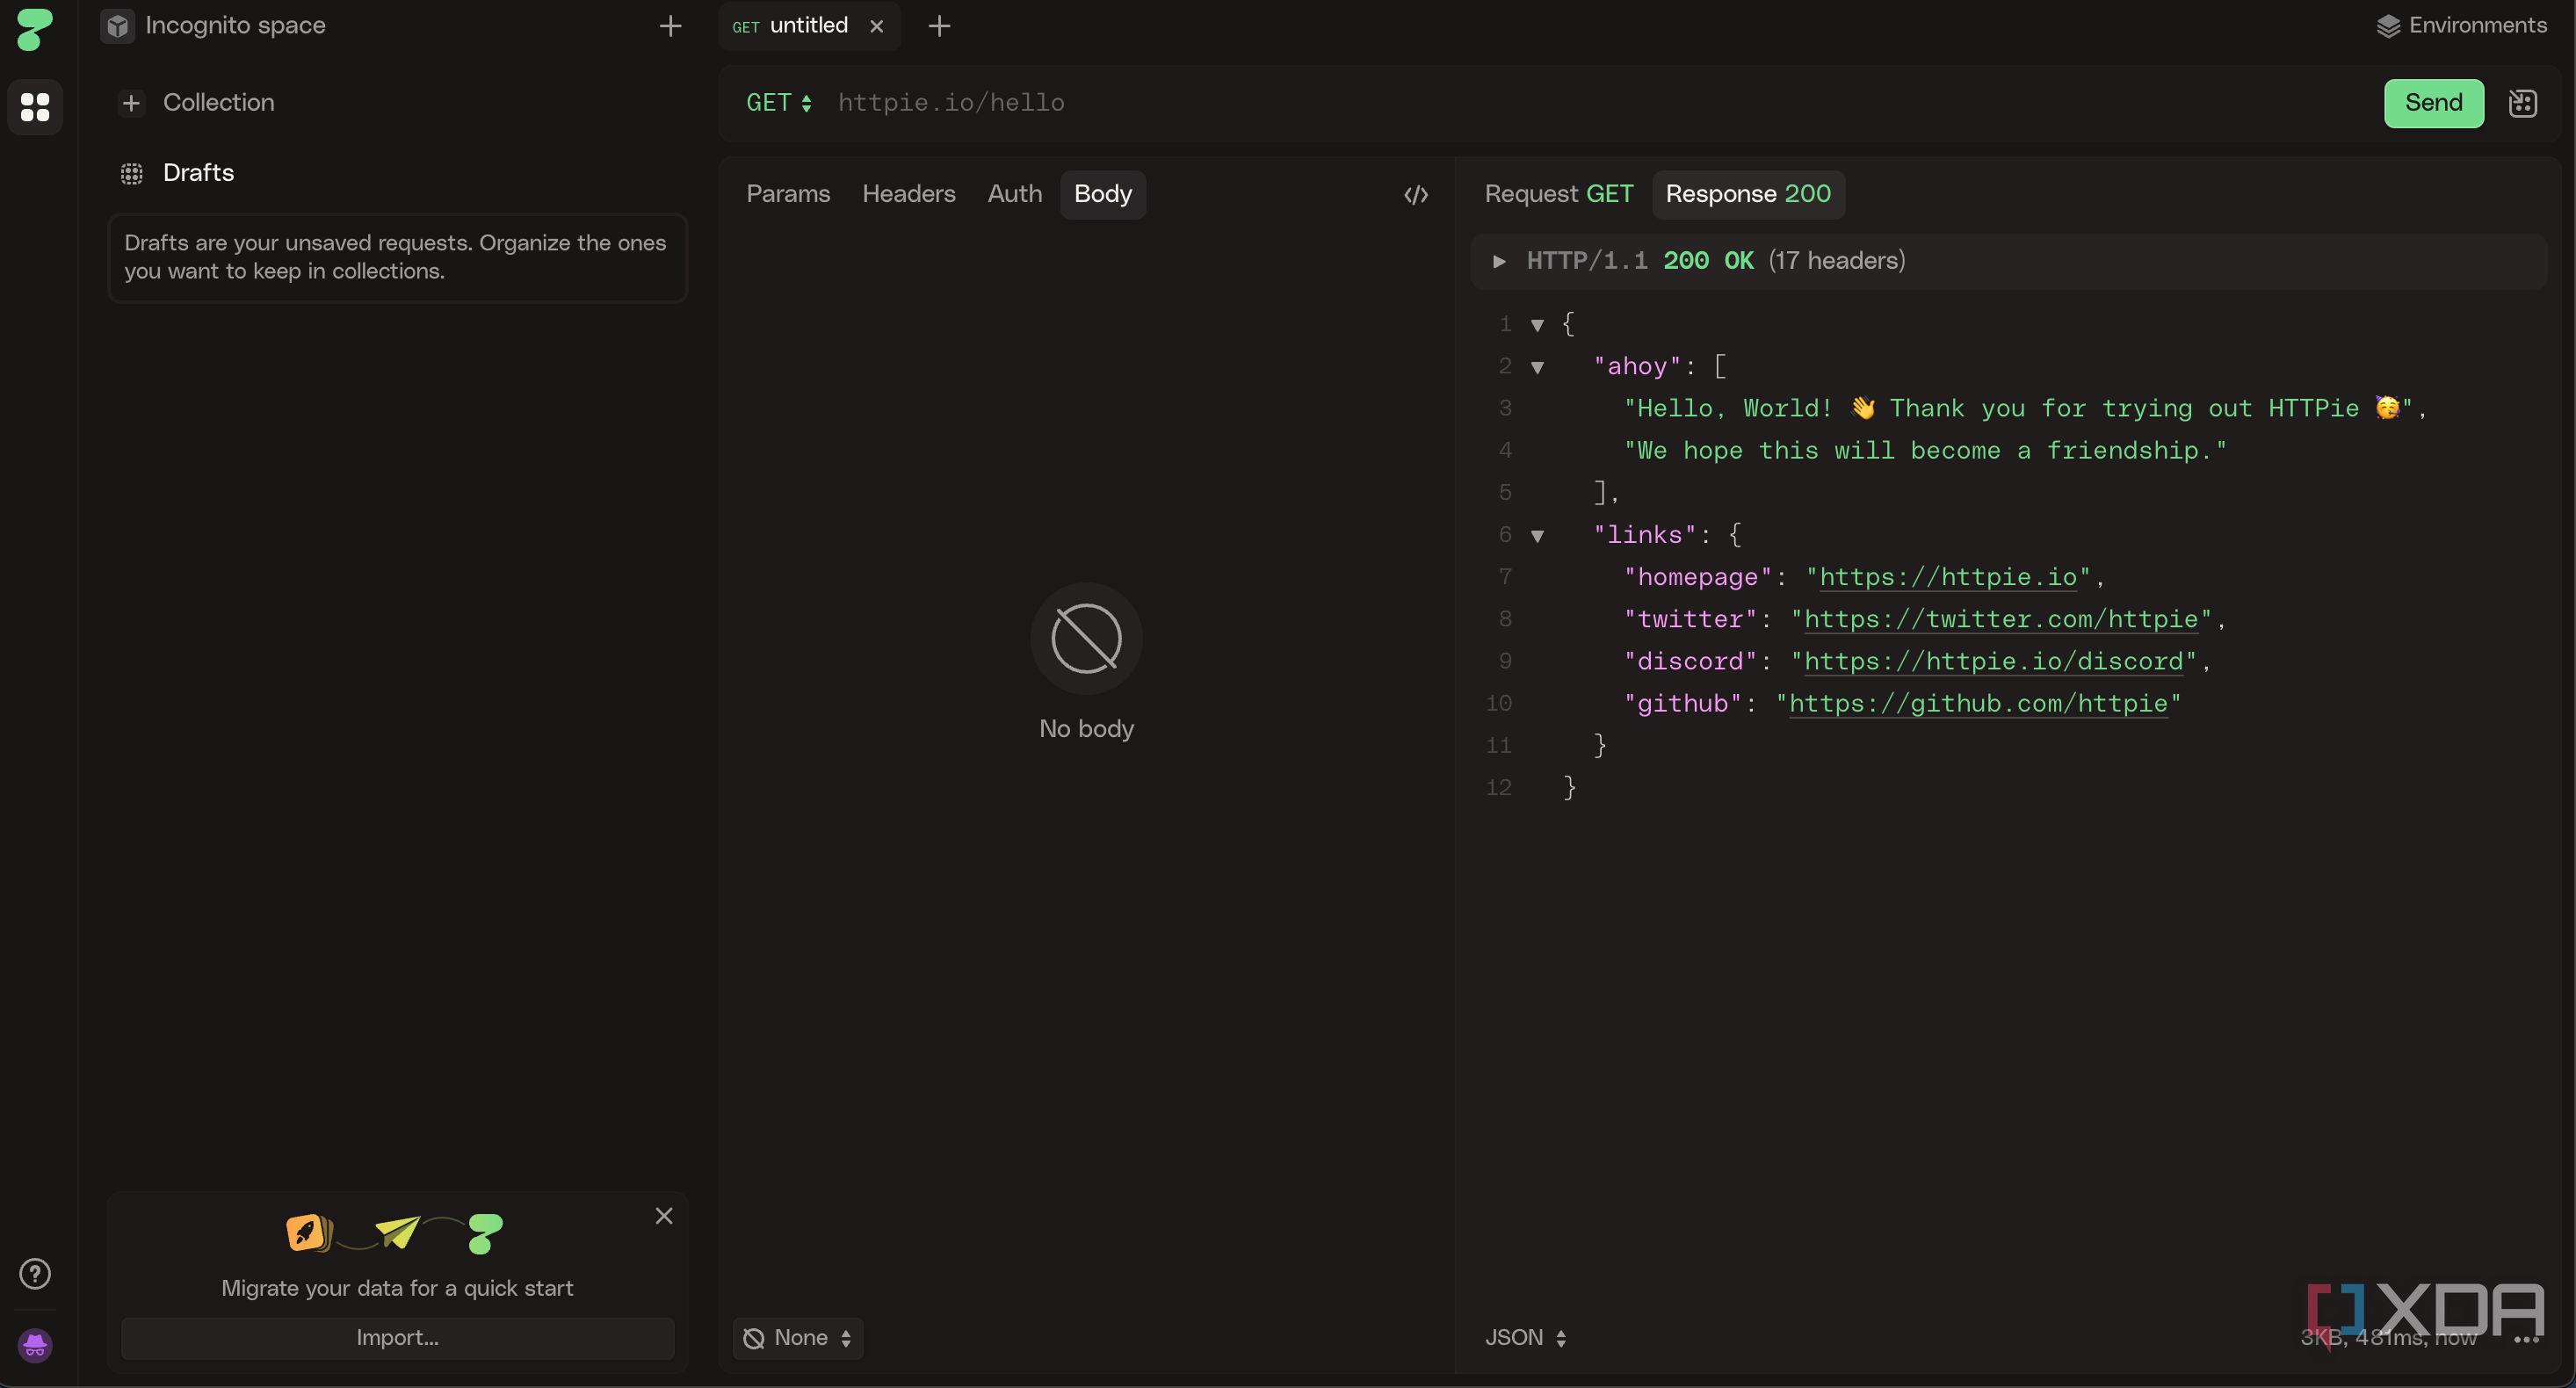Screen dimensions: 2576x1388
Task: Add new item with plus beside Incognito space
Action: (671, 26)
